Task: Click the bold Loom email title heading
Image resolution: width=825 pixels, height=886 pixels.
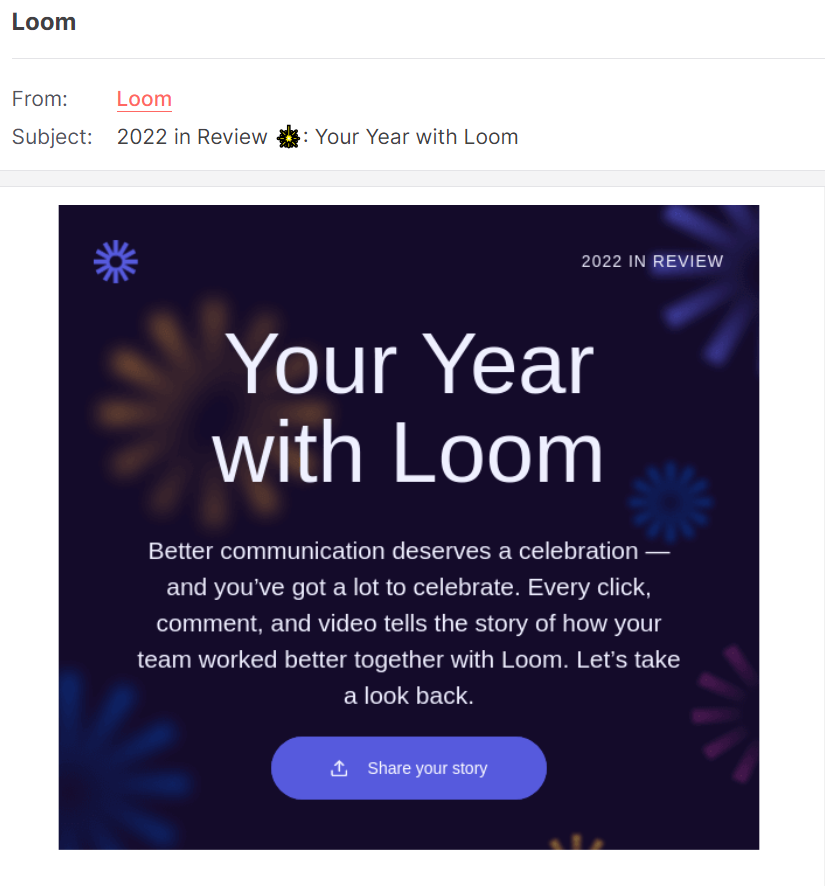Action: pyautogui.click(x=44, y=22)
